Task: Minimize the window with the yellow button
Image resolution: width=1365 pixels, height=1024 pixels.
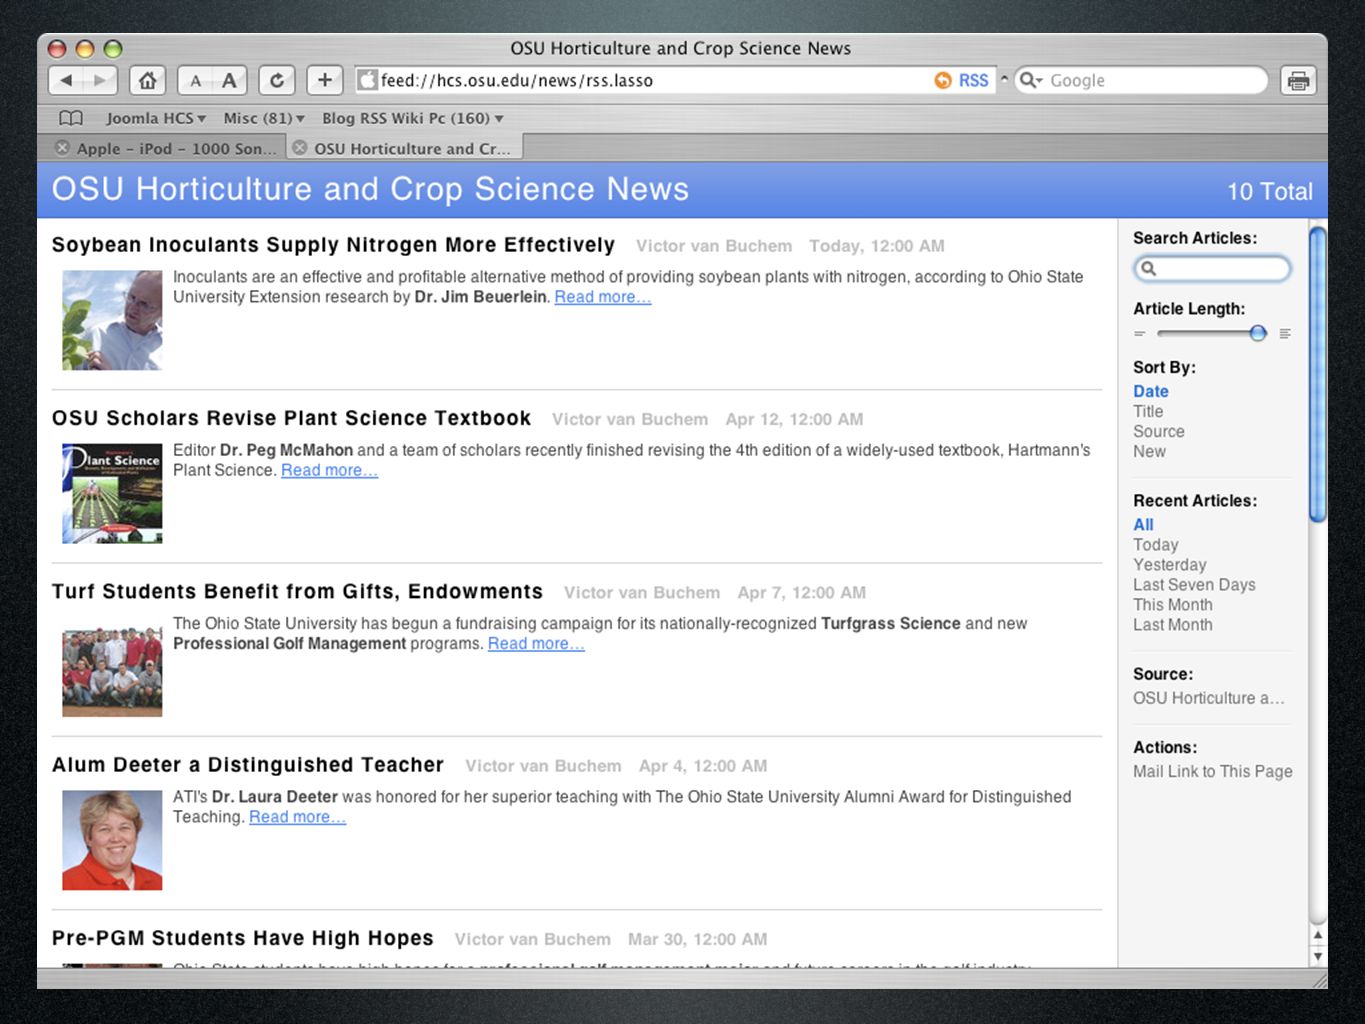Action: pyautogui.click(x=85, y=48)
